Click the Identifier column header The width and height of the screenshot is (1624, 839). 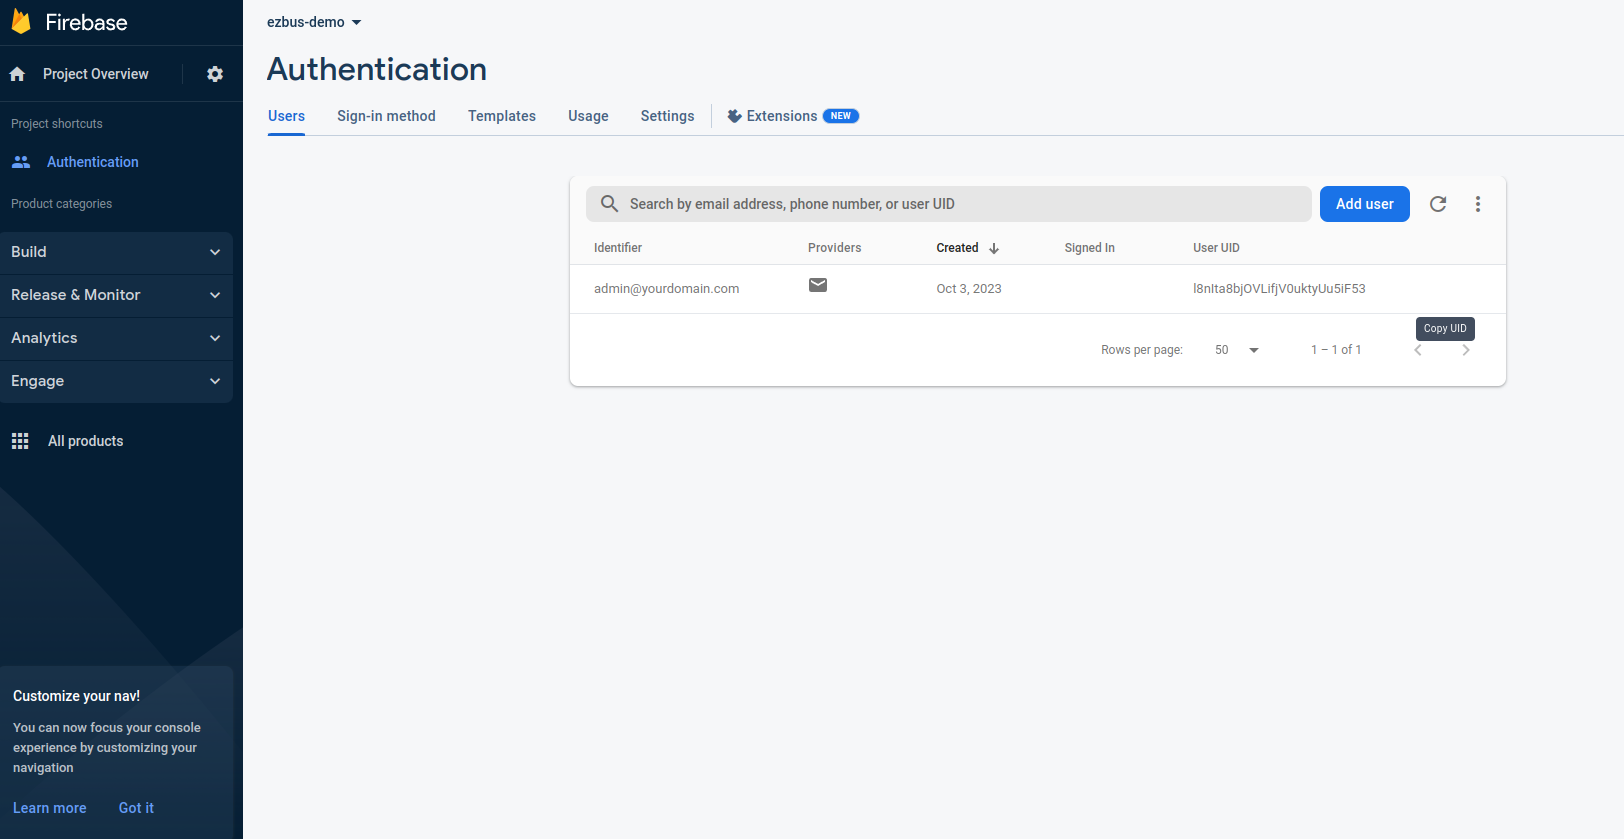point(618,248)
